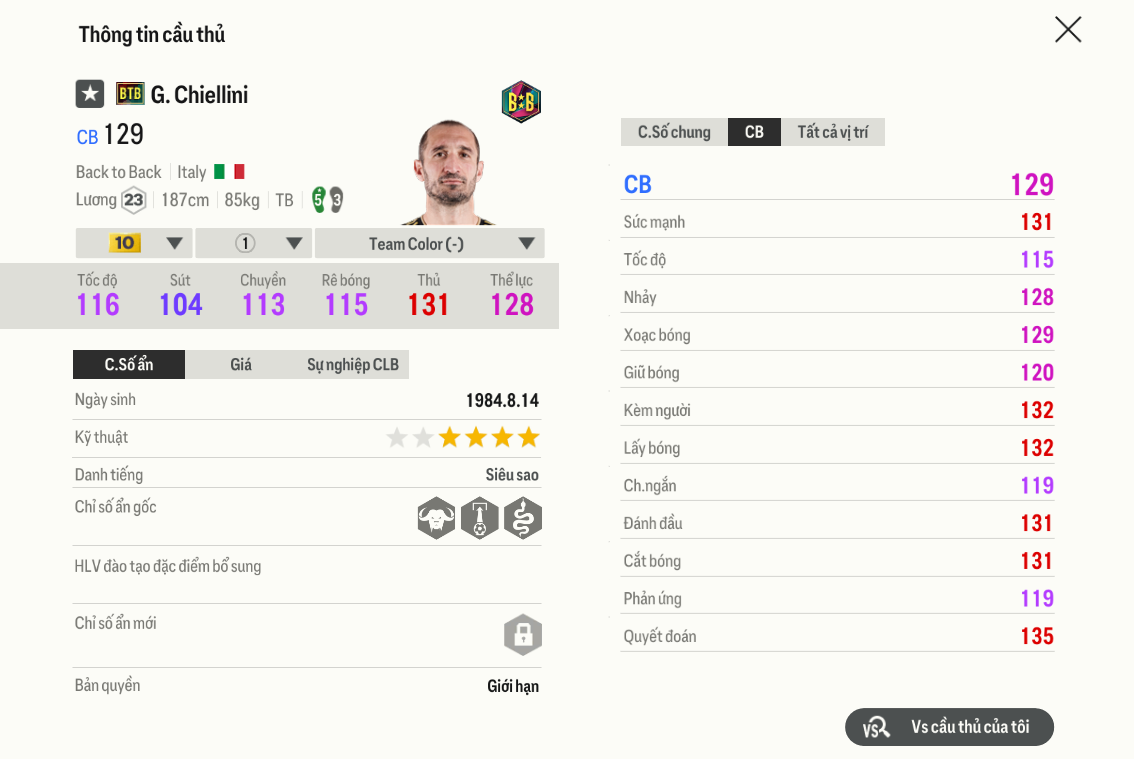1134x759 pixels.
Task: Click the ball-and-arrow hidden trait icon
Action: [480, 518]
